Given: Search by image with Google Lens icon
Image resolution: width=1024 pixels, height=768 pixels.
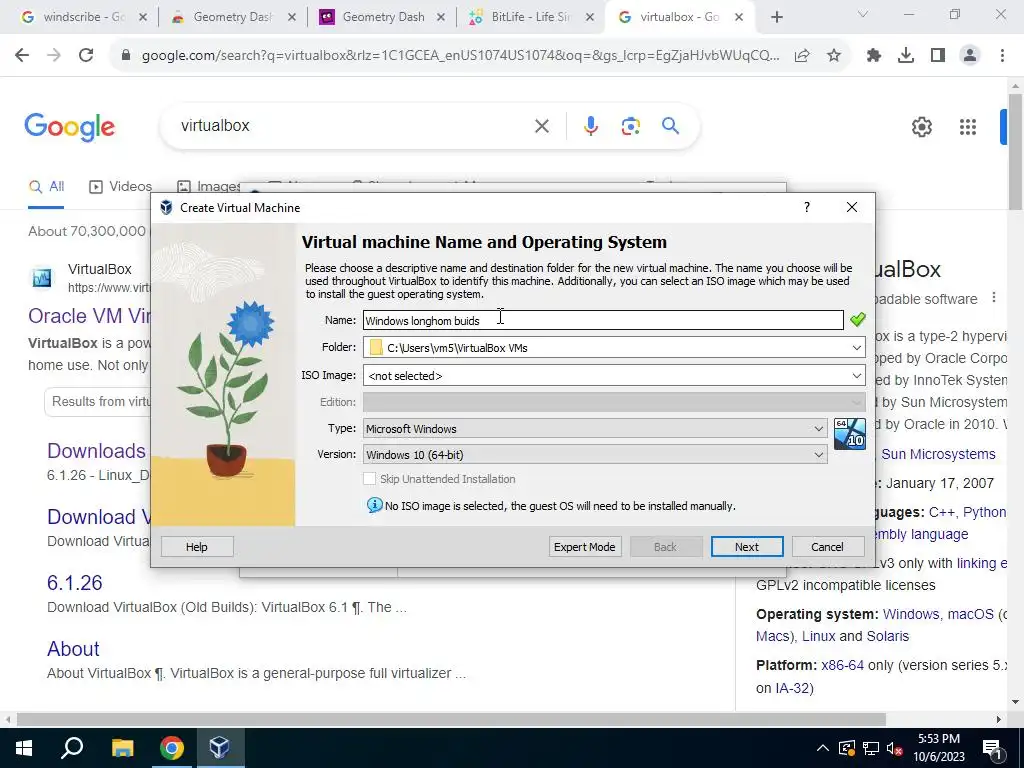Looking at the screenshot, I should click(630, 126).
